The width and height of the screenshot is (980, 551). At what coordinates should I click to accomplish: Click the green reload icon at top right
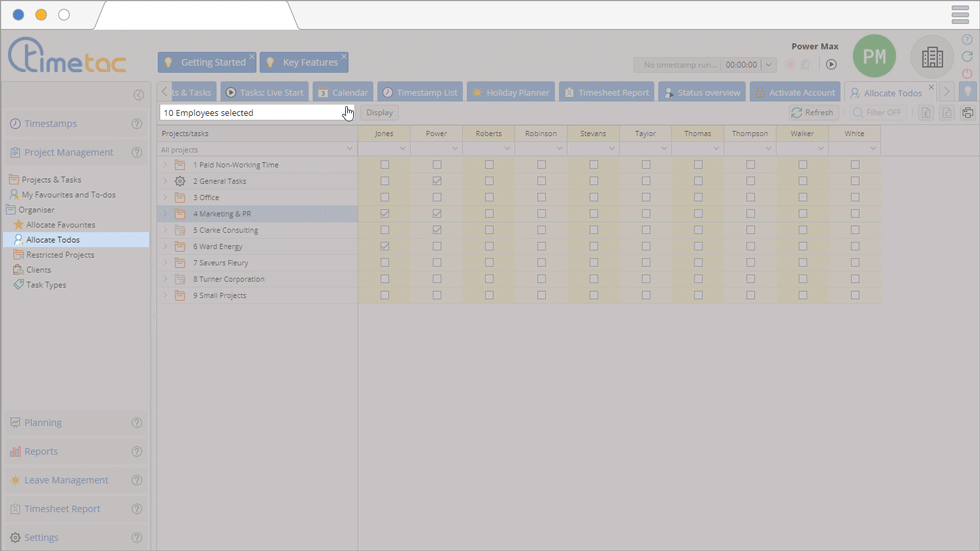tap(967, 57)
